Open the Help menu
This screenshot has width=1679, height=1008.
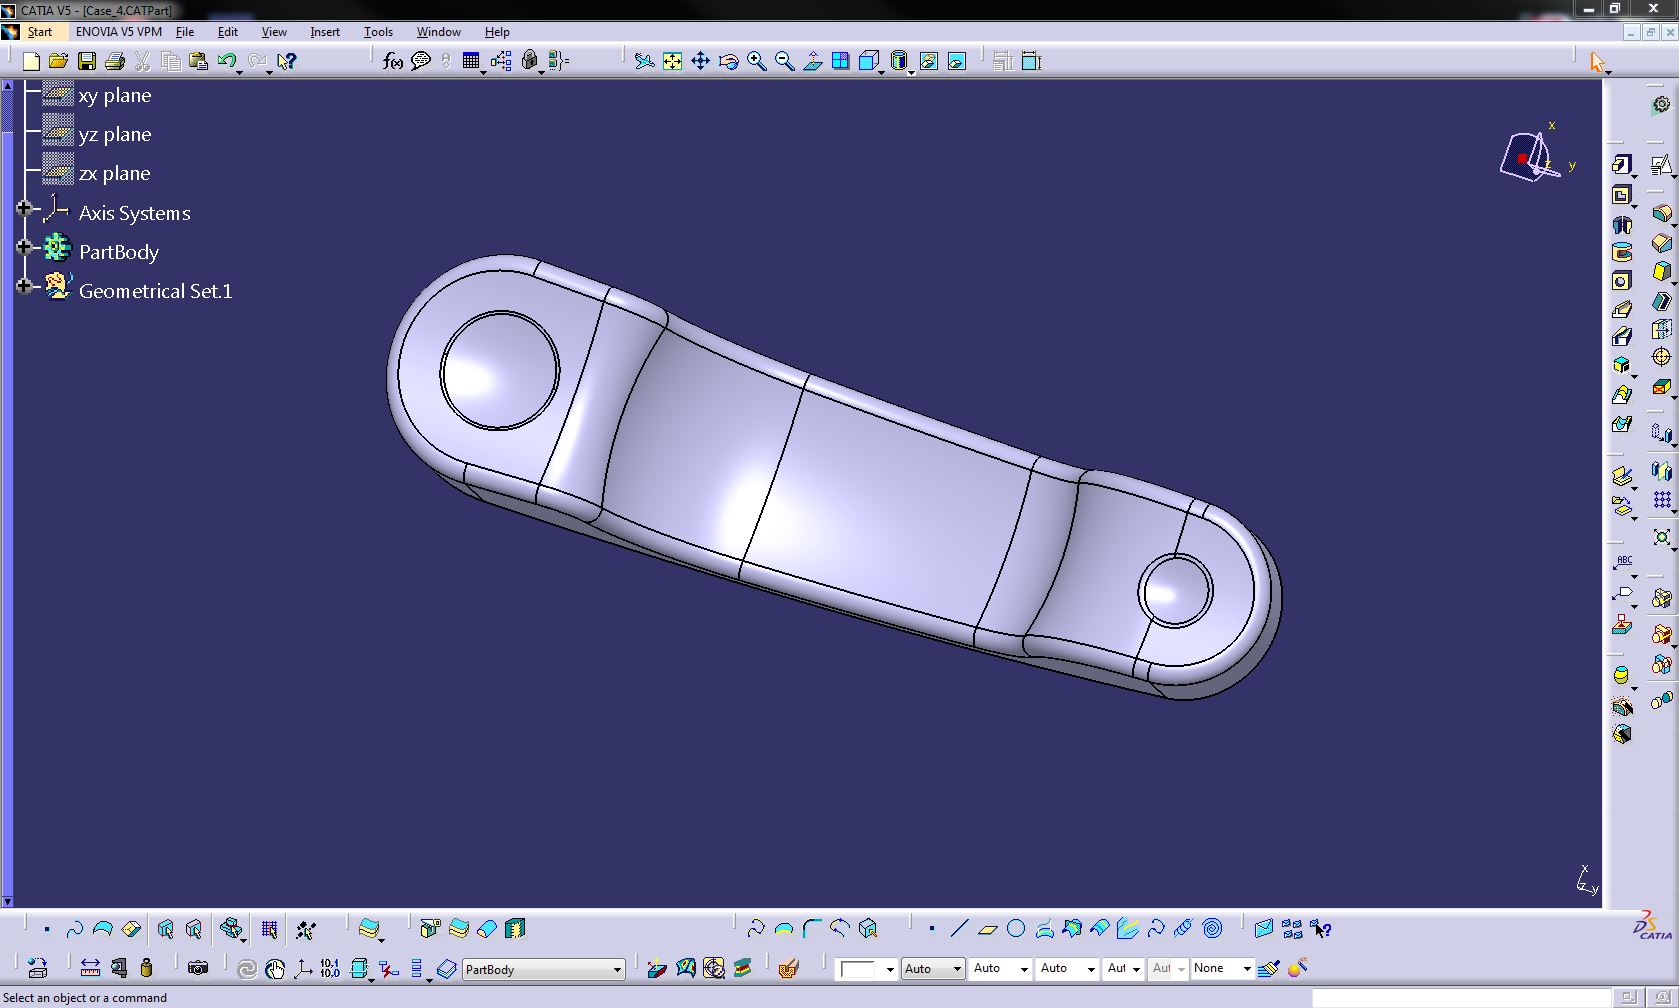pyautogui.click(x=497, y=32)
